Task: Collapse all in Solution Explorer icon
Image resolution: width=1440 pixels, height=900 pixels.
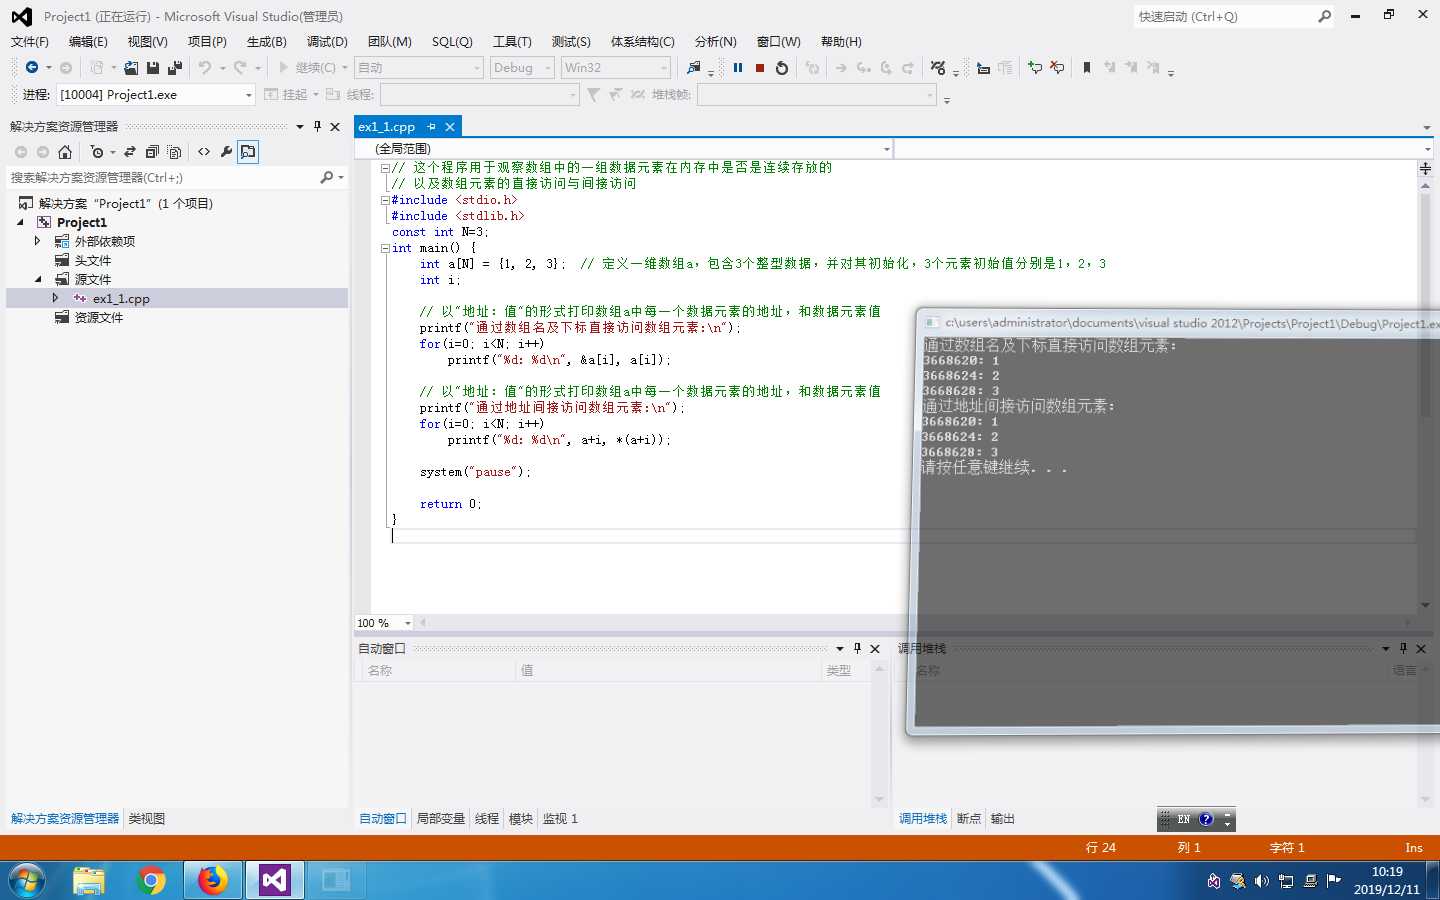Action: (152, 152)
